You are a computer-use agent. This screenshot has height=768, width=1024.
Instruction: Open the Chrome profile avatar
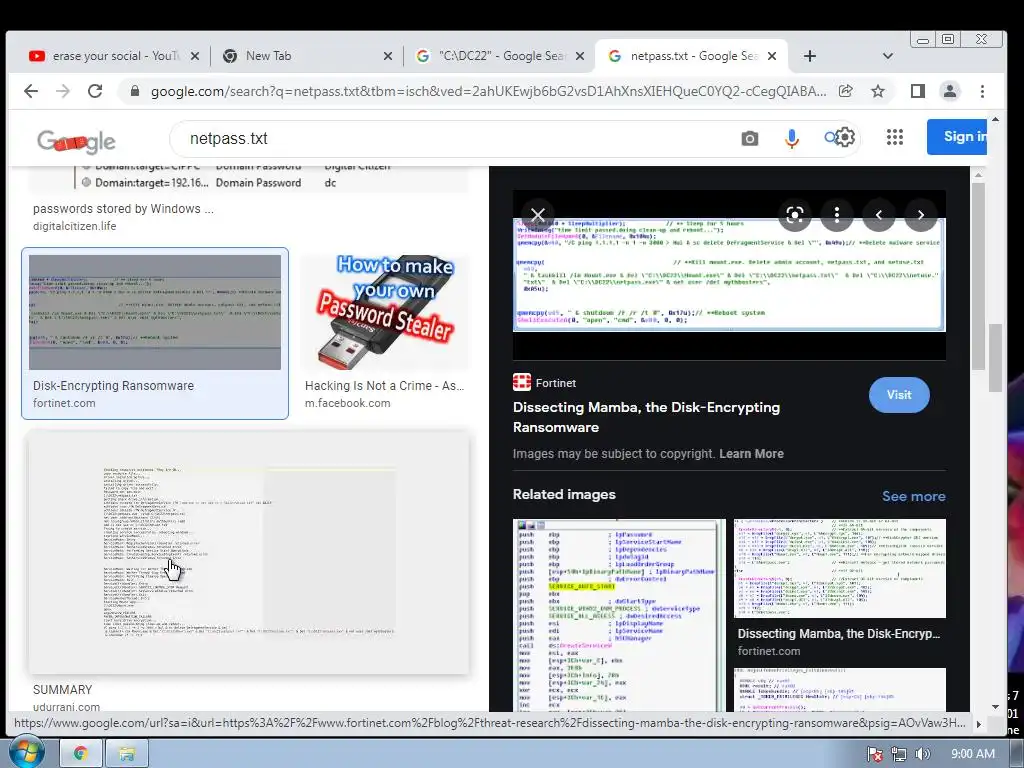950,91
